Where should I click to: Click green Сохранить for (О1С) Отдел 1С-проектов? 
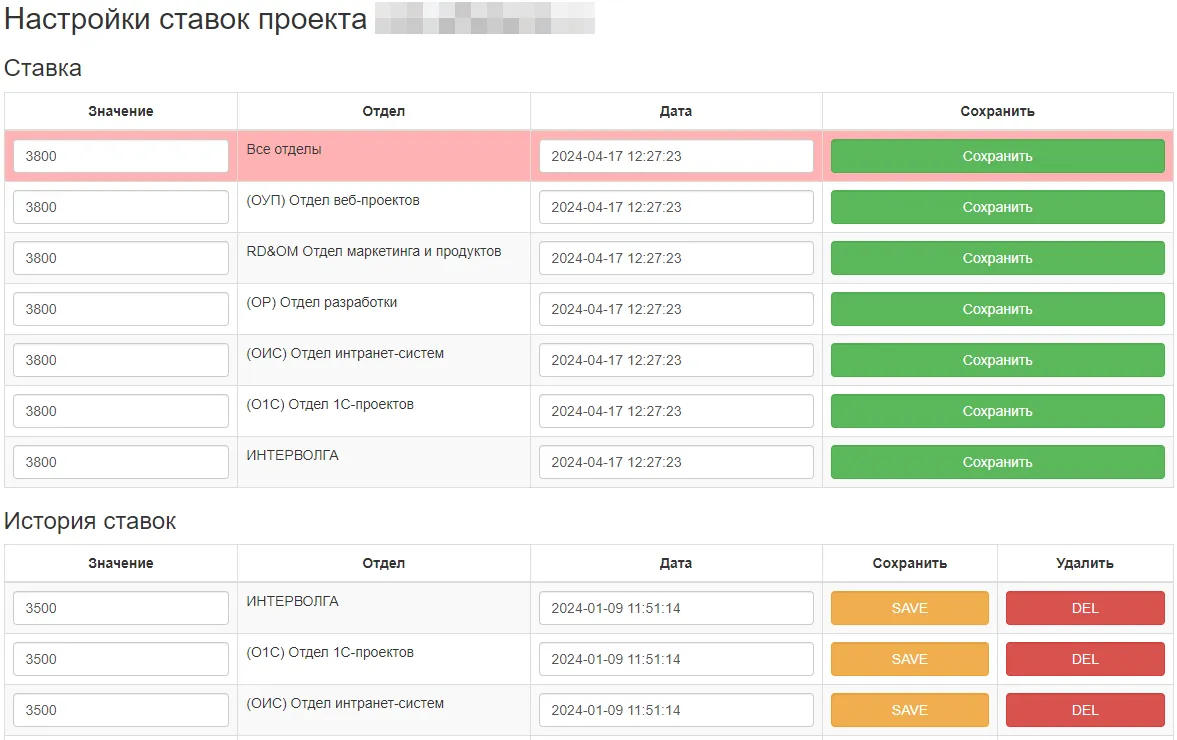[x=997, y=411]
